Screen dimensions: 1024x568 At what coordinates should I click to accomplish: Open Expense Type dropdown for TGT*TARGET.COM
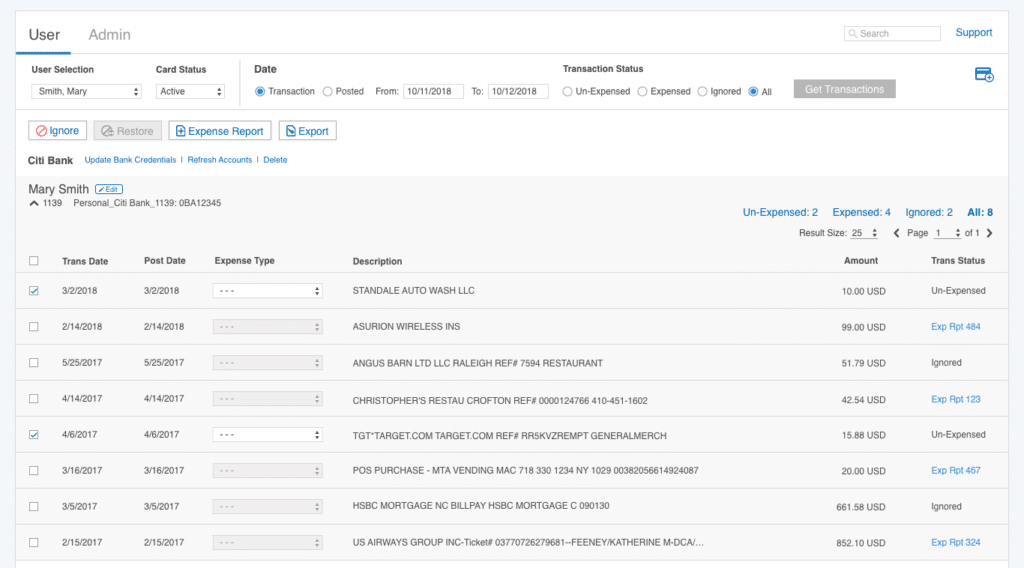pos(267,434)
